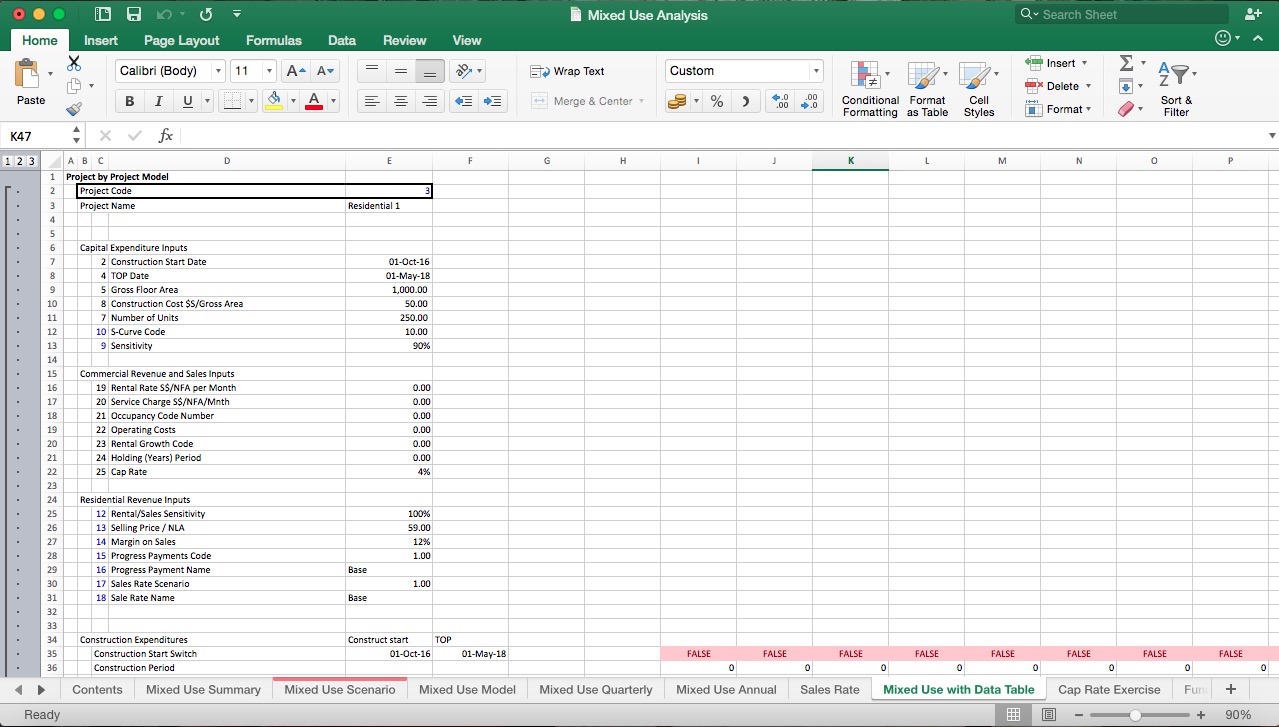Click the Clear eraser icon
Image resolution: width=1279 pixels, height=727 pixels.
point(1126,108)
